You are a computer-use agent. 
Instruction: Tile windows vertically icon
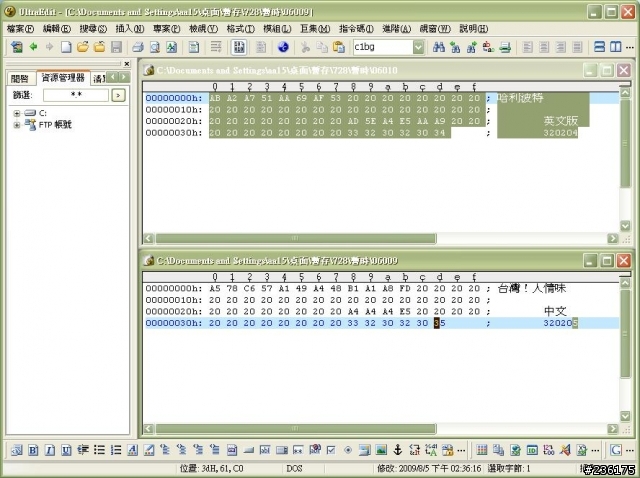click(616, 47)
